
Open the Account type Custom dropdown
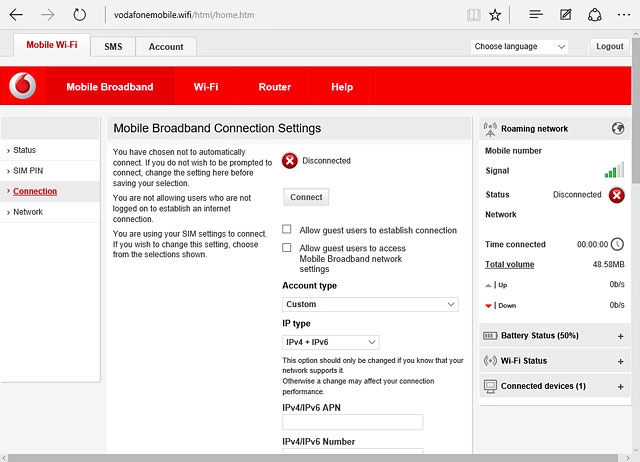pyautogui.click(x=370, y=304)
